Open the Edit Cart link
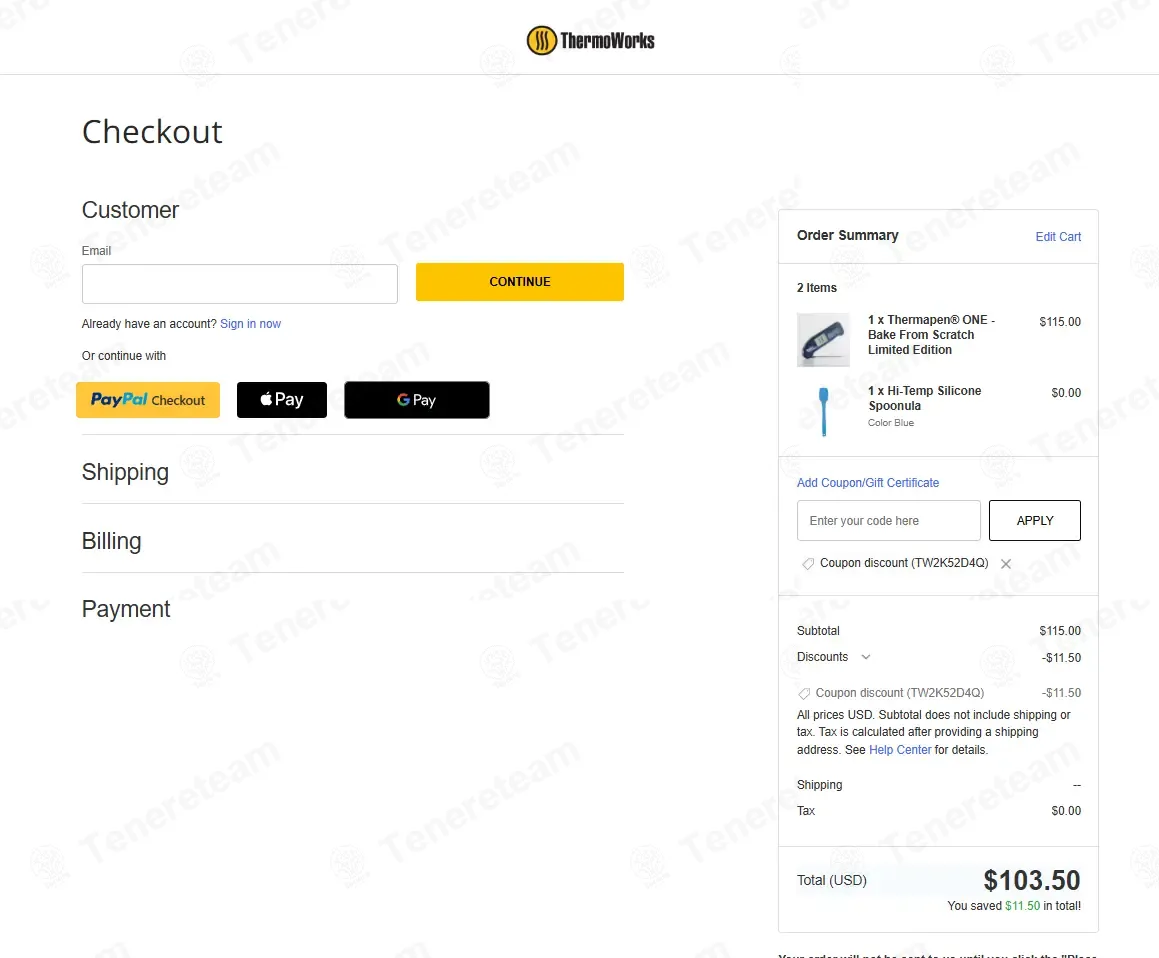1159x958 pixels. coord(1058,237)
